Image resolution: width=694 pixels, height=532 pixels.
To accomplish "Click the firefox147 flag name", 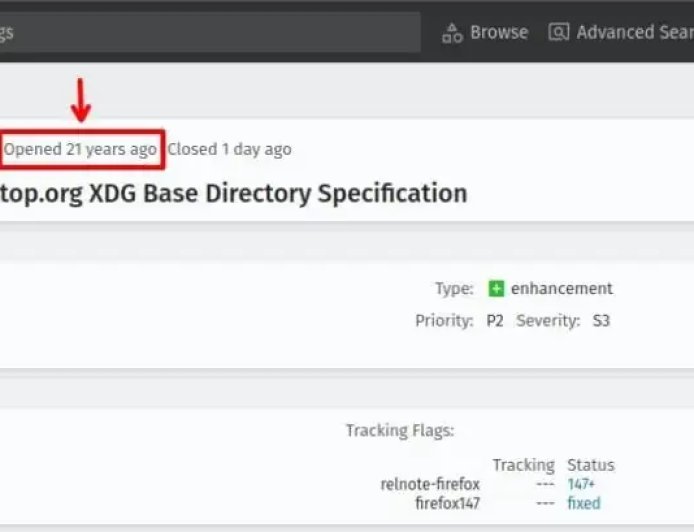I will point(447,503).
